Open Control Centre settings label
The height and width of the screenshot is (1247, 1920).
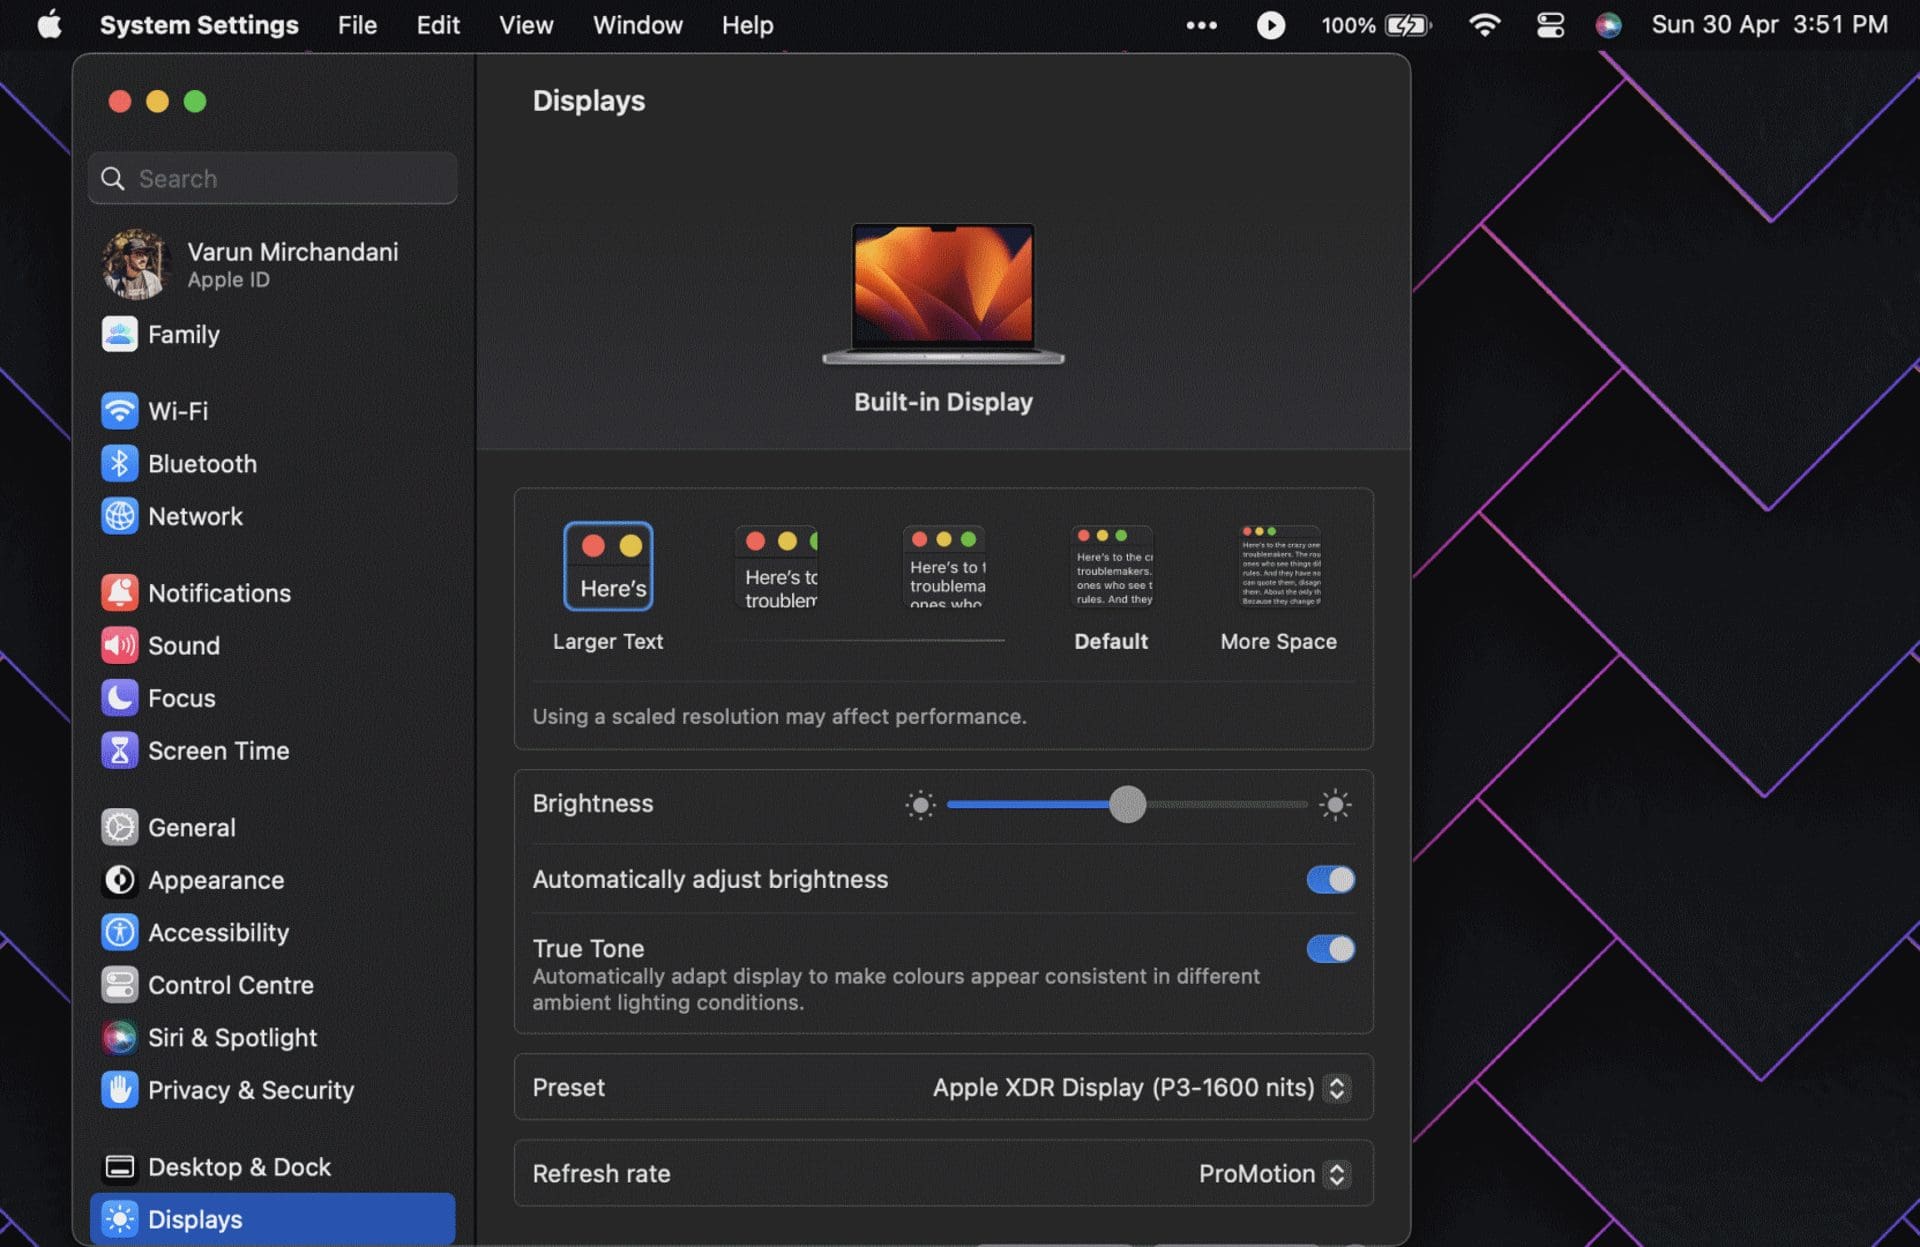coord(231,985)
